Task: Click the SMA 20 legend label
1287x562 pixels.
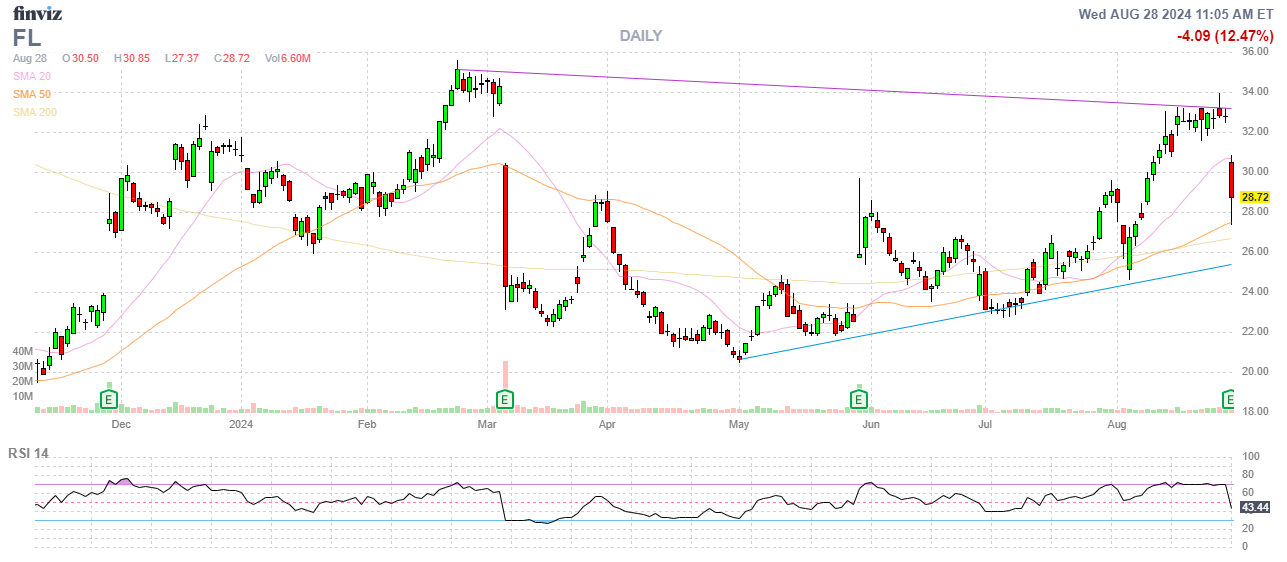Action: (32, 76)
